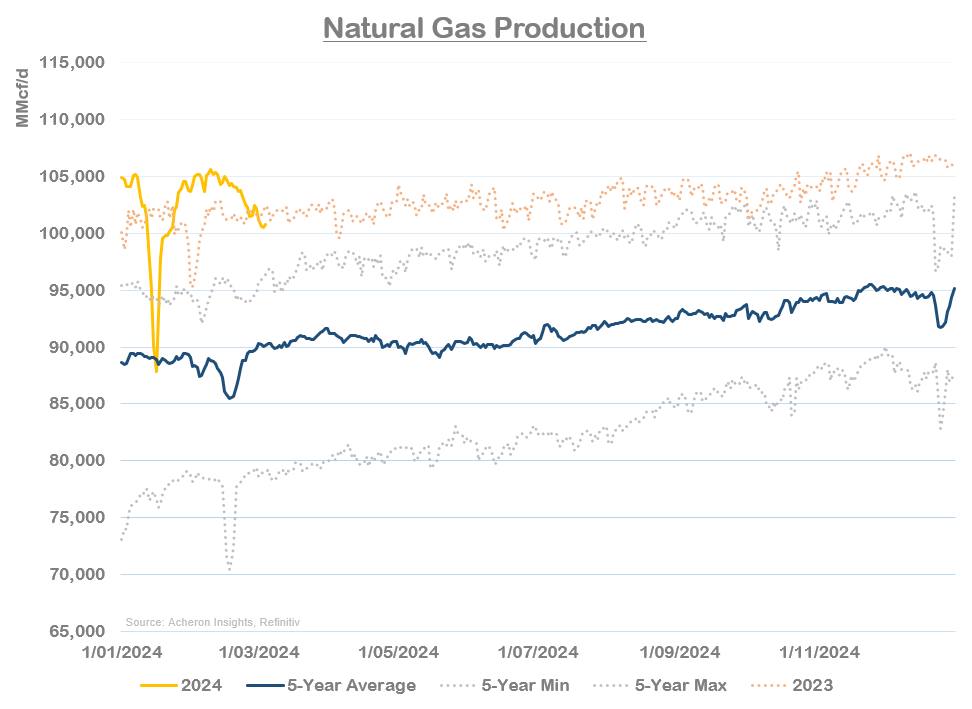
Task: Click the yellow line marker beside 2024
Action: point(160,686)
